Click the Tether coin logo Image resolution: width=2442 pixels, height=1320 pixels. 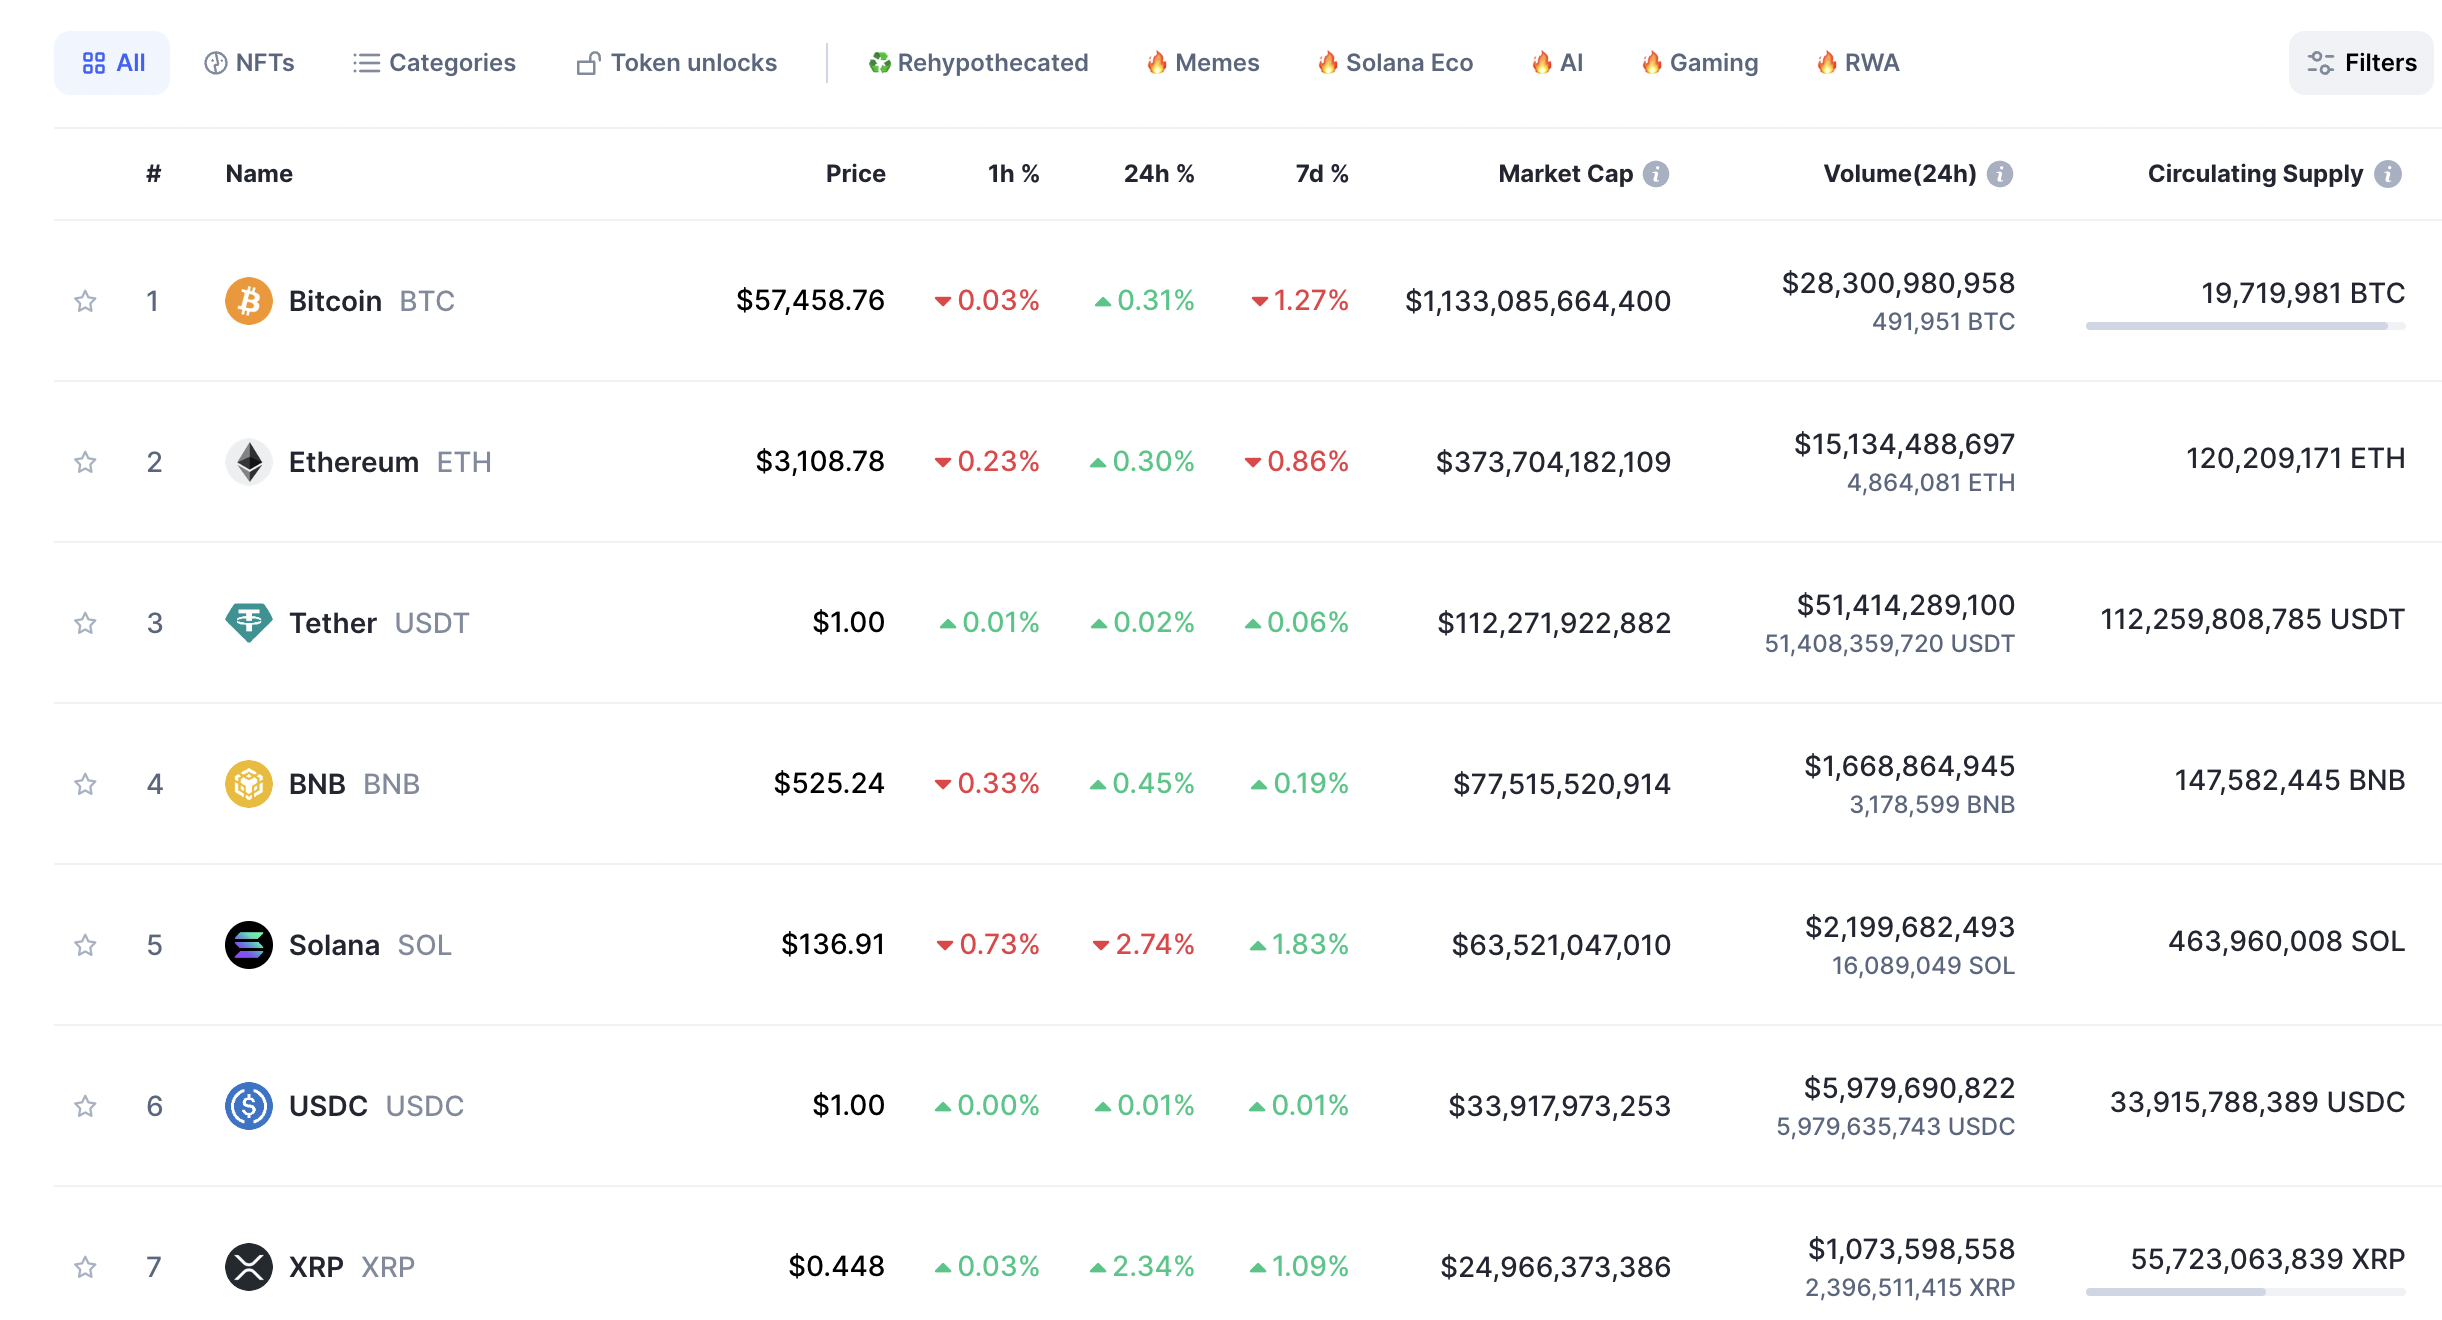click(249, 623)
